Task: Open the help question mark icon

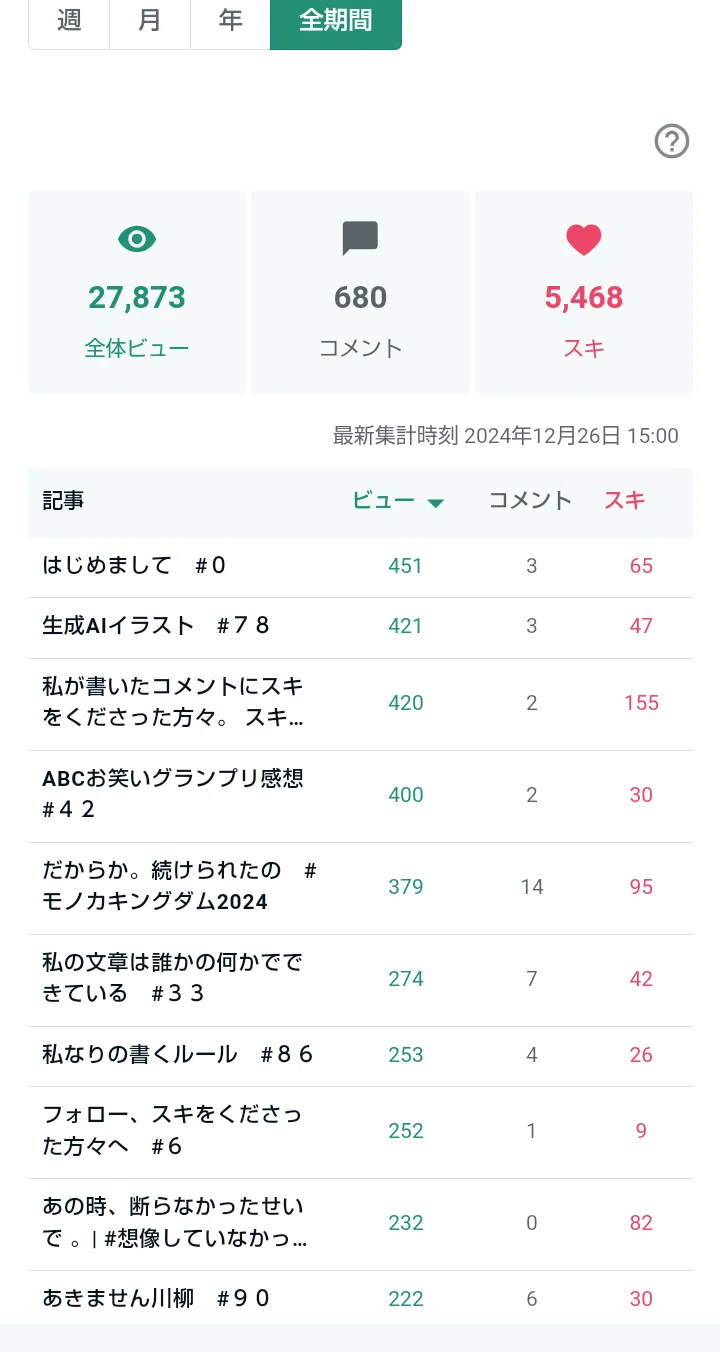Action: point(672,141)
